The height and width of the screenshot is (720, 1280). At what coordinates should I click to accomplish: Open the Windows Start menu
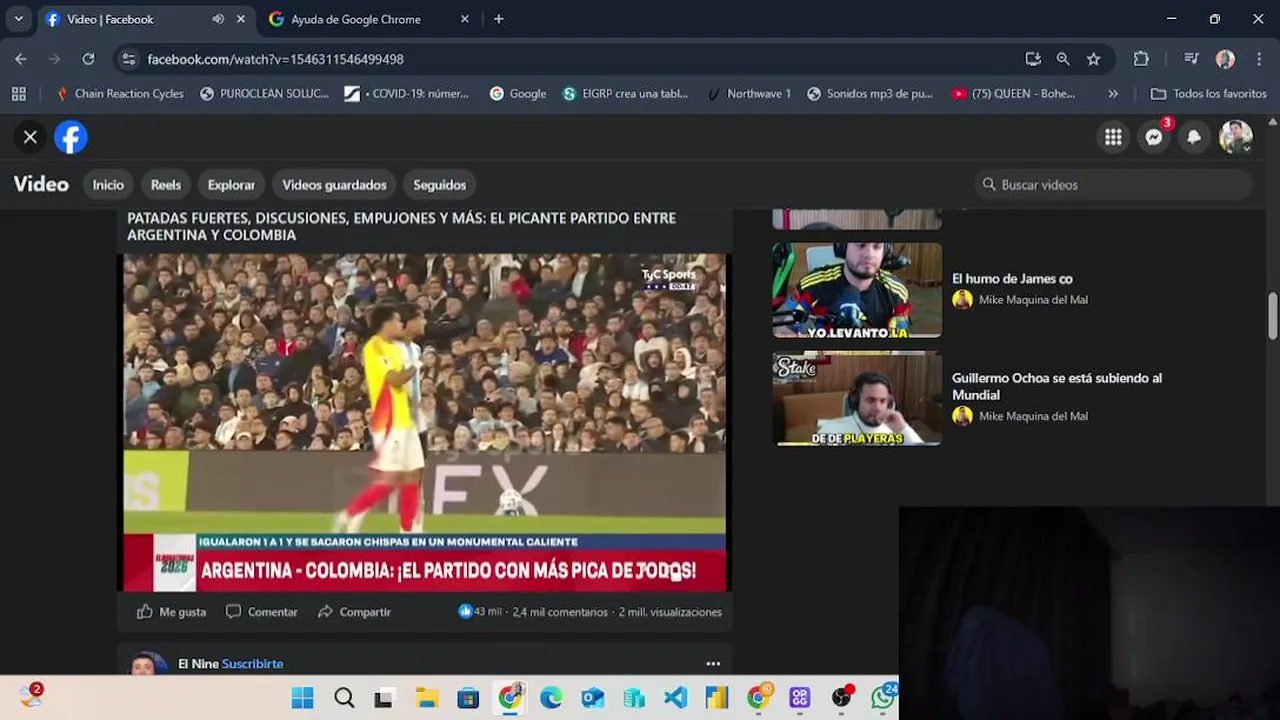click(x=302, y=698)
